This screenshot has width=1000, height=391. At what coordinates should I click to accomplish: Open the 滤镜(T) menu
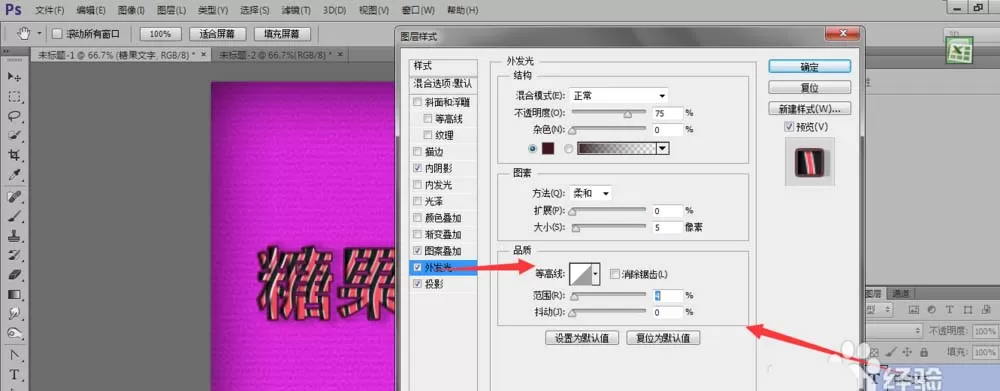(x=295, y=10)
